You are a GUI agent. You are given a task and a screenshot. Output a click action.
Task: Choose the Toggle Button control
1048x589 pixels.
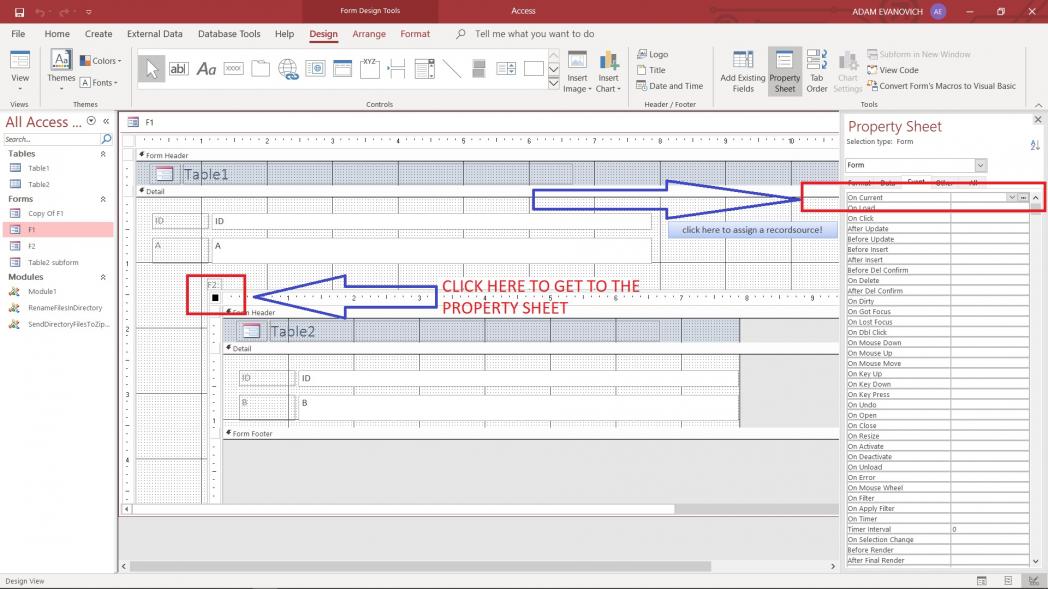click(x=479, y=69)
